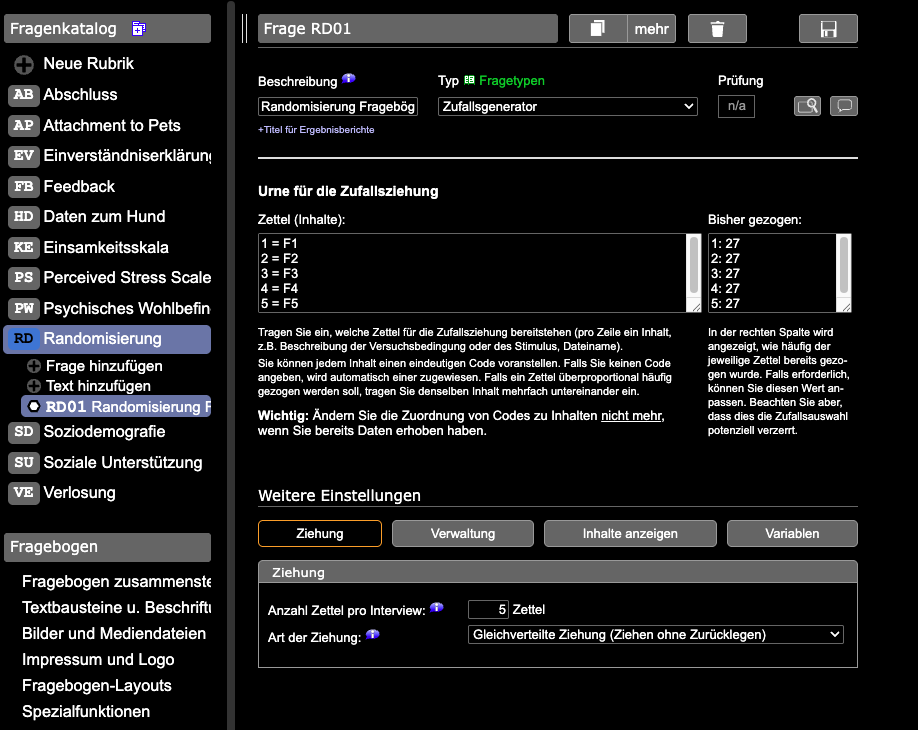Switch to the Verwaltung tab
The image size is (918, 730).
coord(463,533)
